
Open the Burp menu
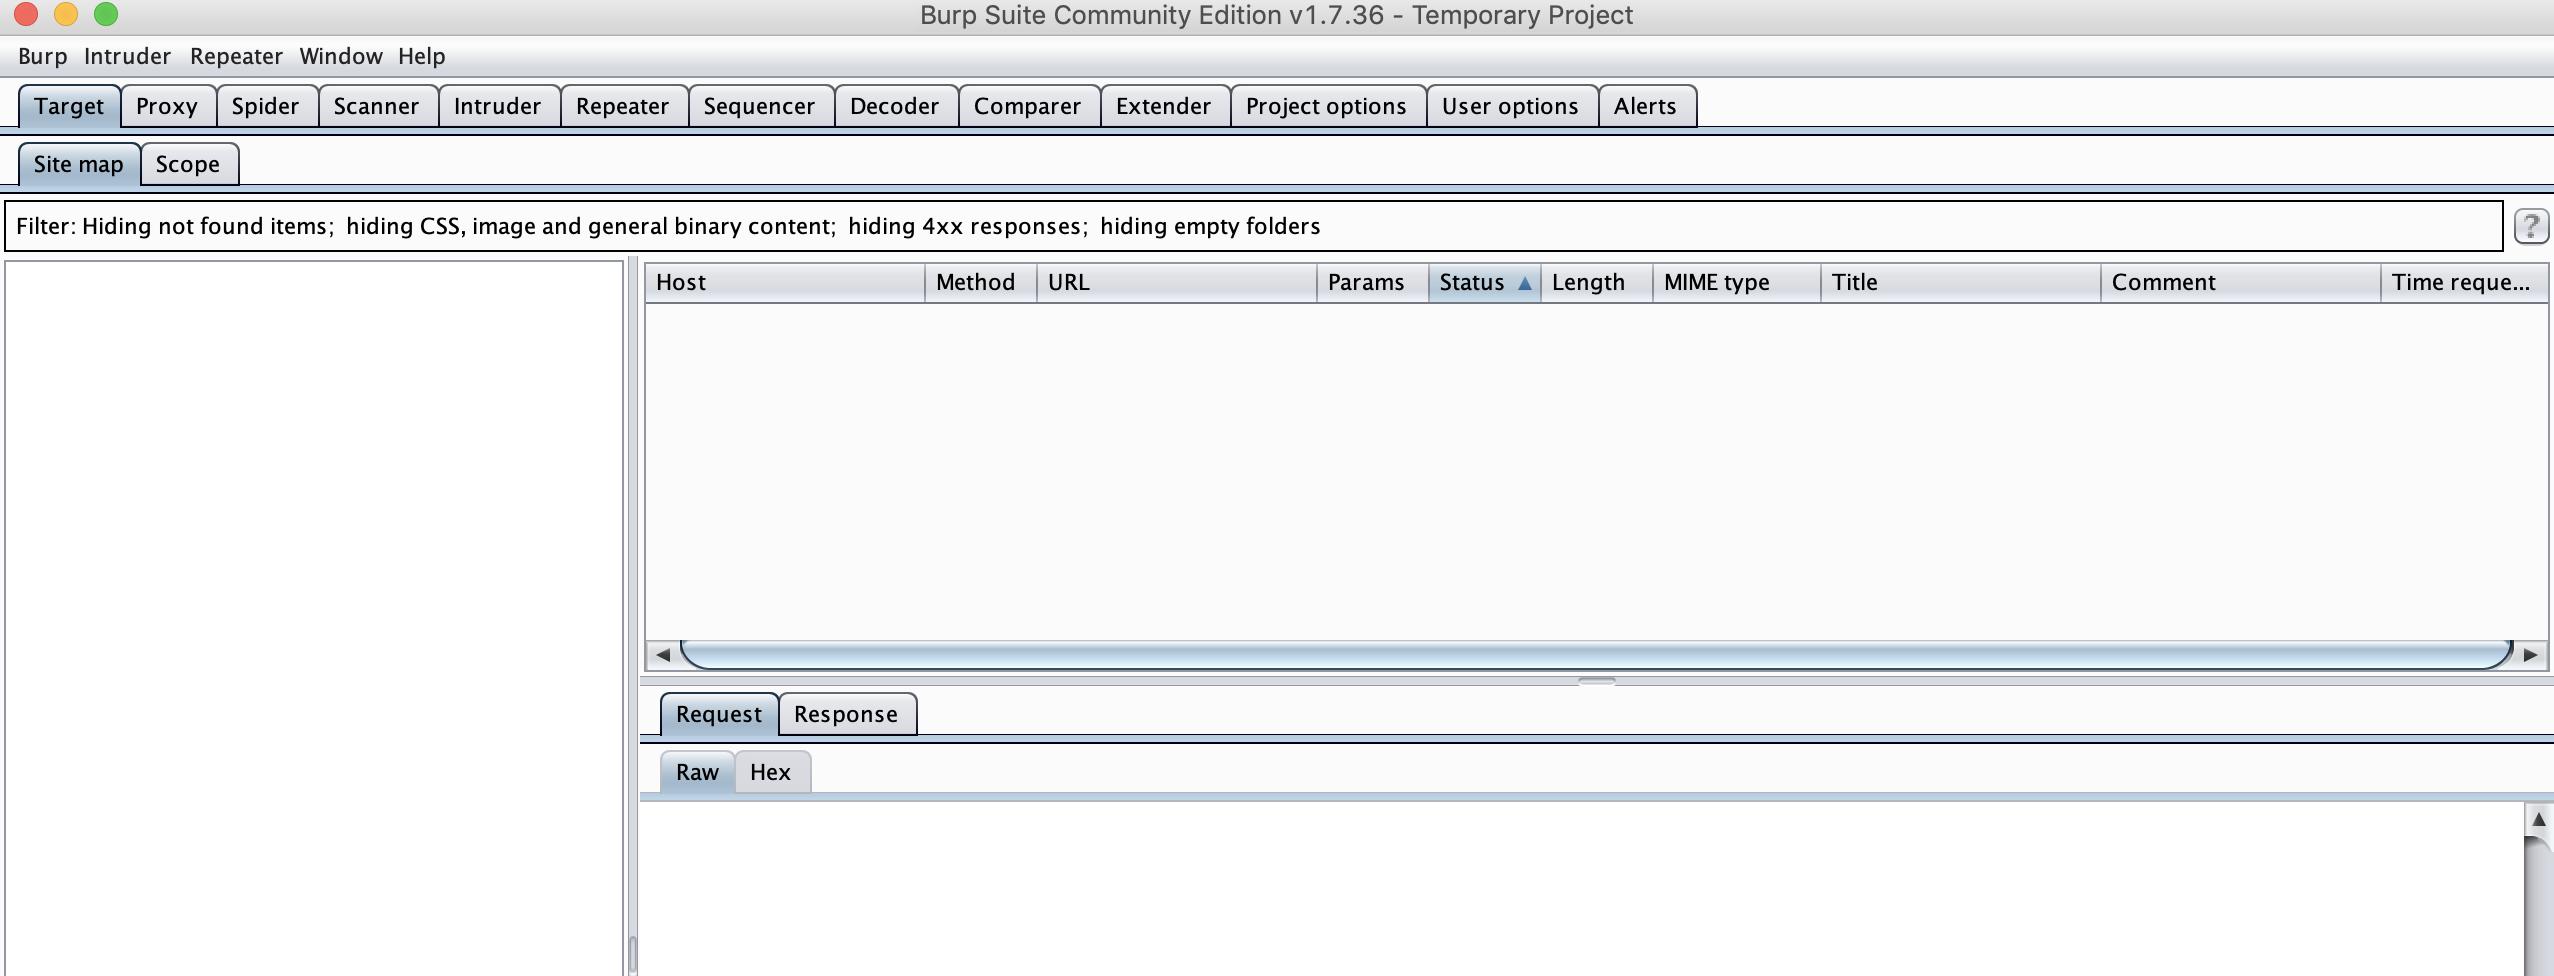43,56
